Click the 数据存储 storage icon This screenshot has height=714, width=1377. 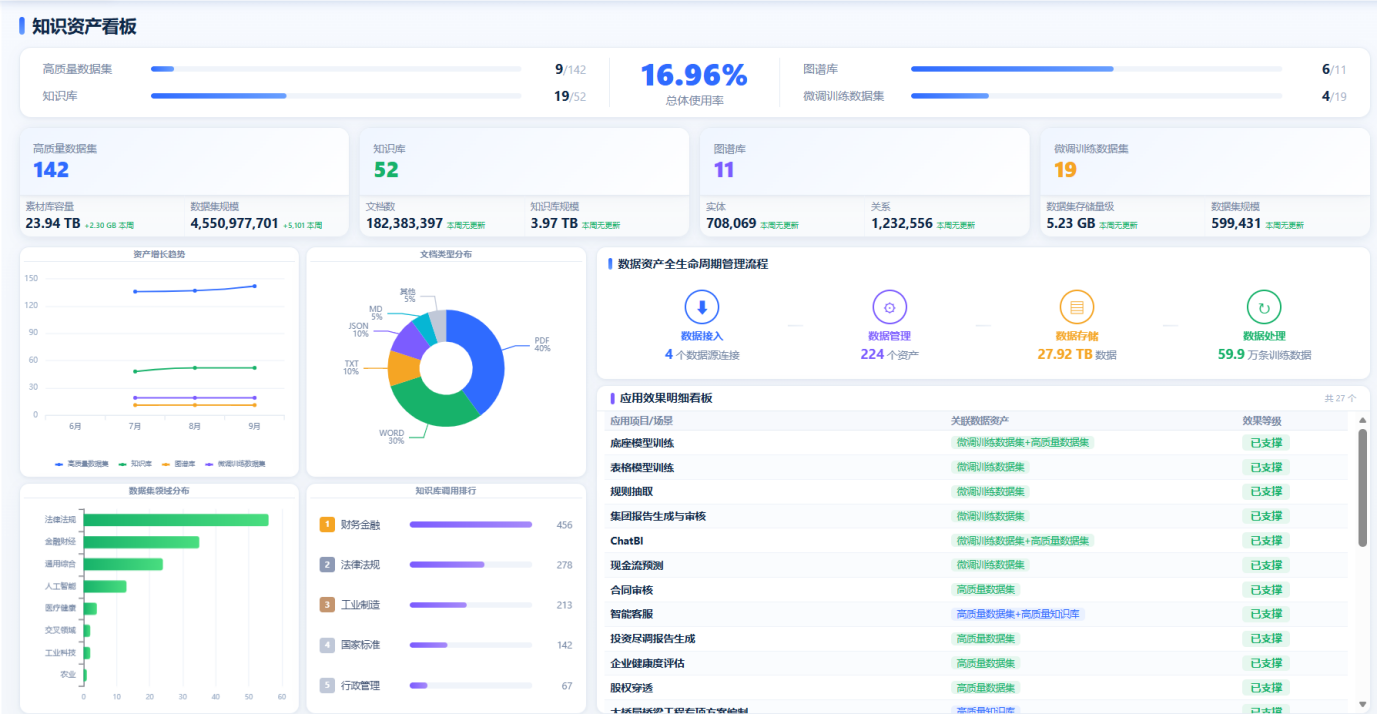tap(1076, 307)
